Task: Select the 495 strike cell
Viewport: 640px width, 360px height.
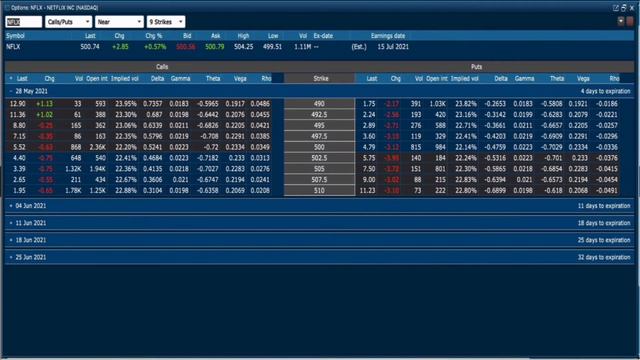Action: [x=319, y=126]
